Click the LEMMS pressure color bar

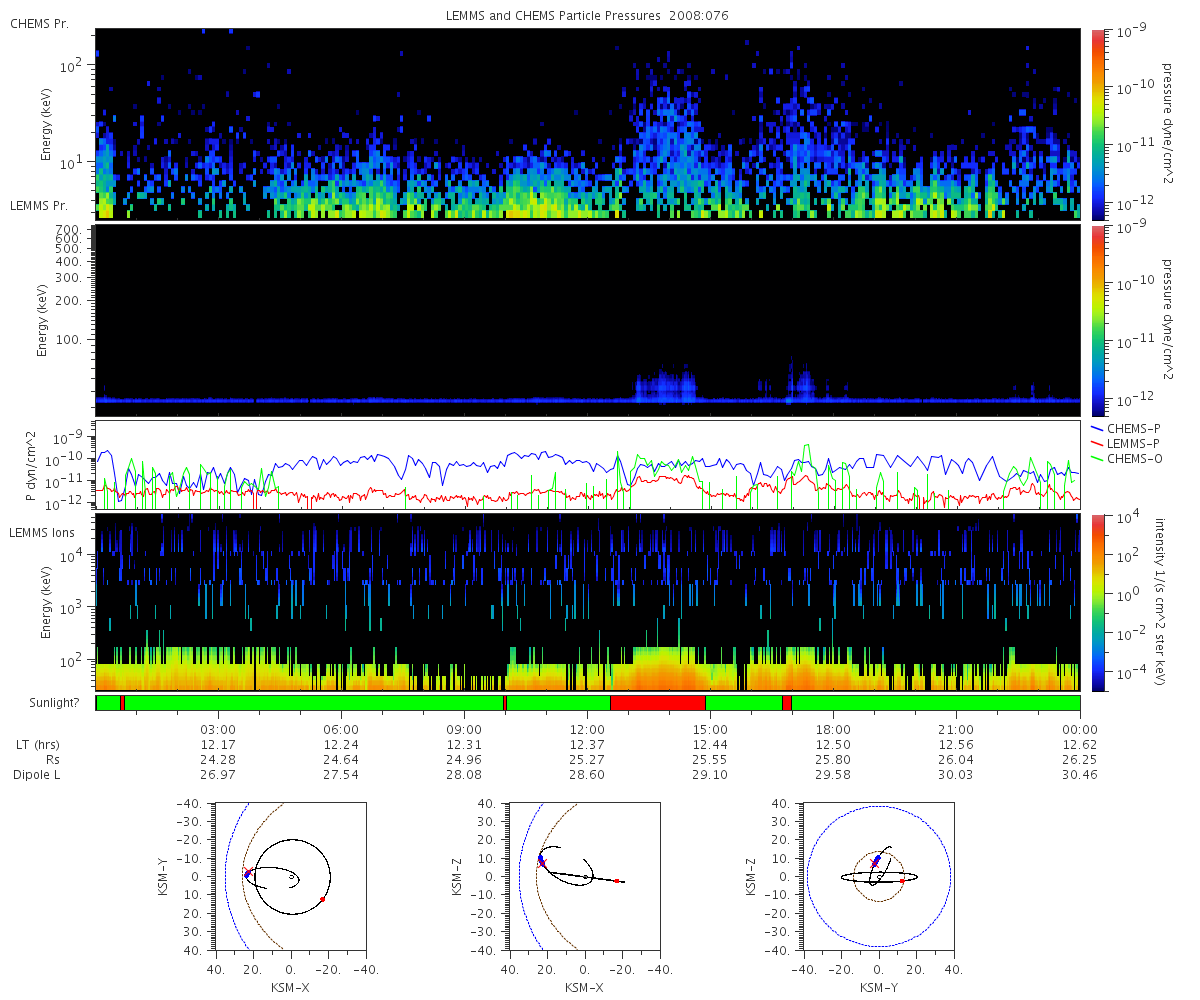click(x=1097, y=320)
